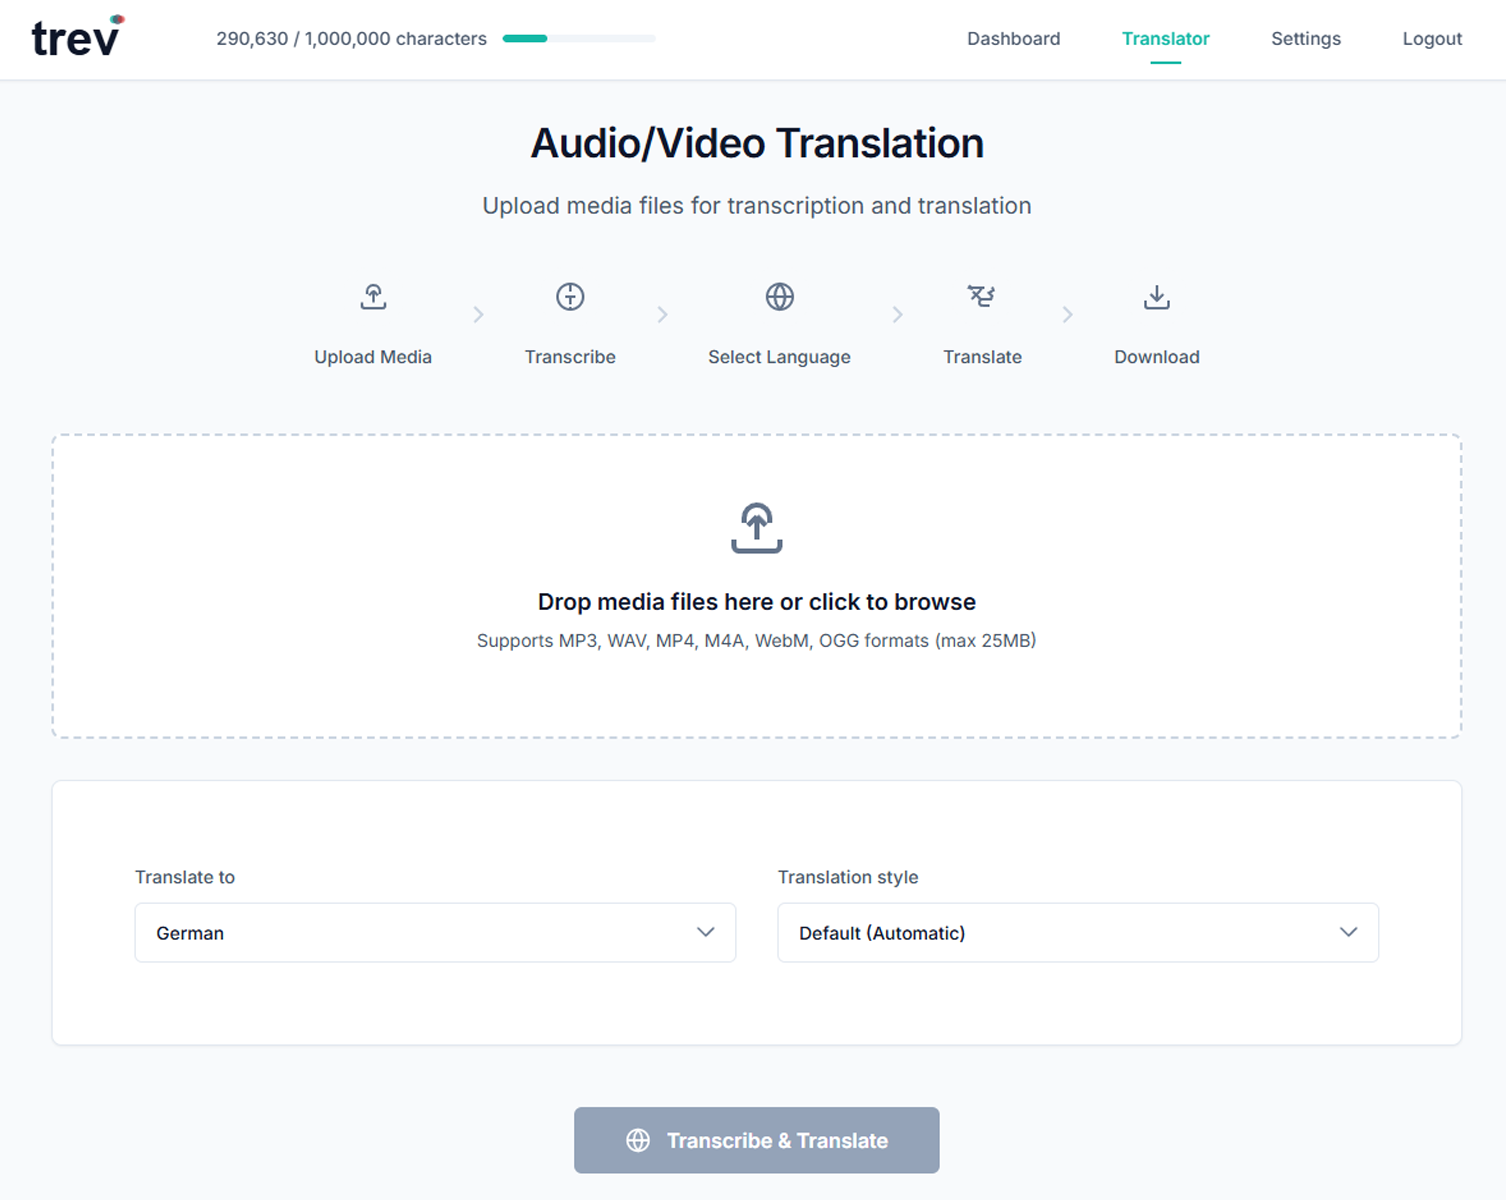Go to the Dashboard page
This screenshot has width=1506, height=1200.
(1013, 39)
